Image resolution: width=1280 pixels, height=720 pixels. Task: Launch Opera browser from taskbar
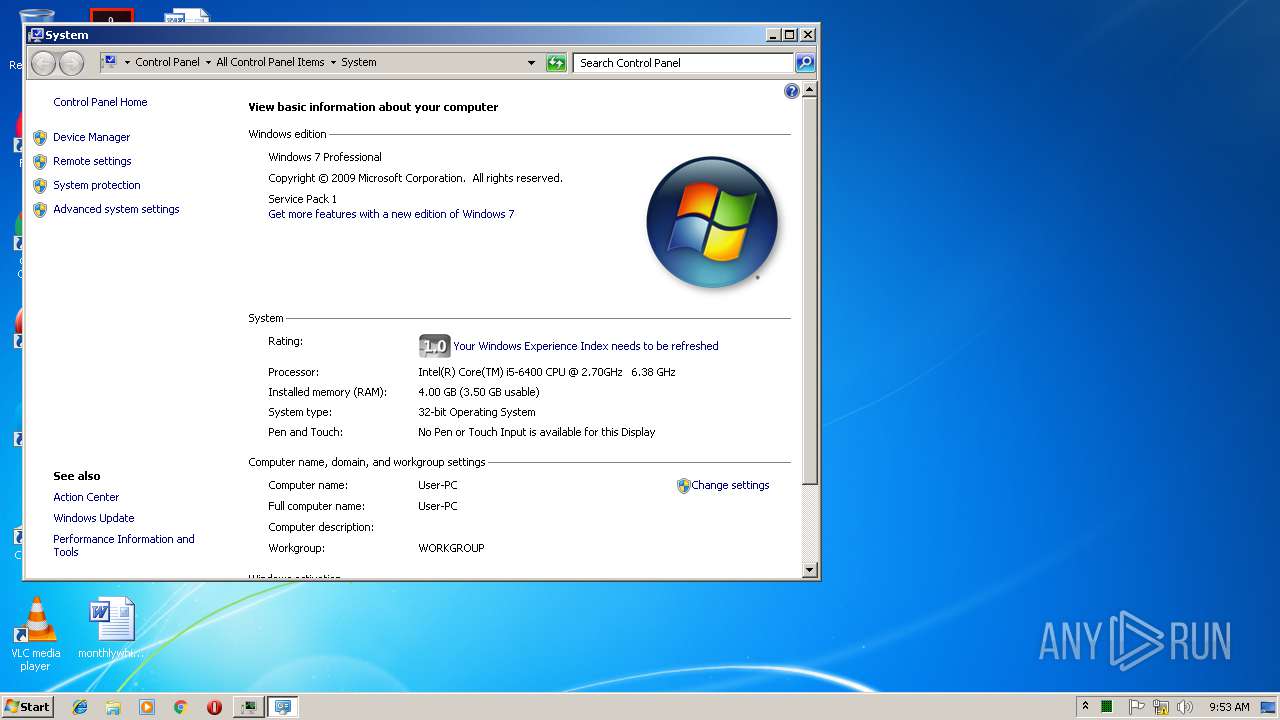pos(214,707)
